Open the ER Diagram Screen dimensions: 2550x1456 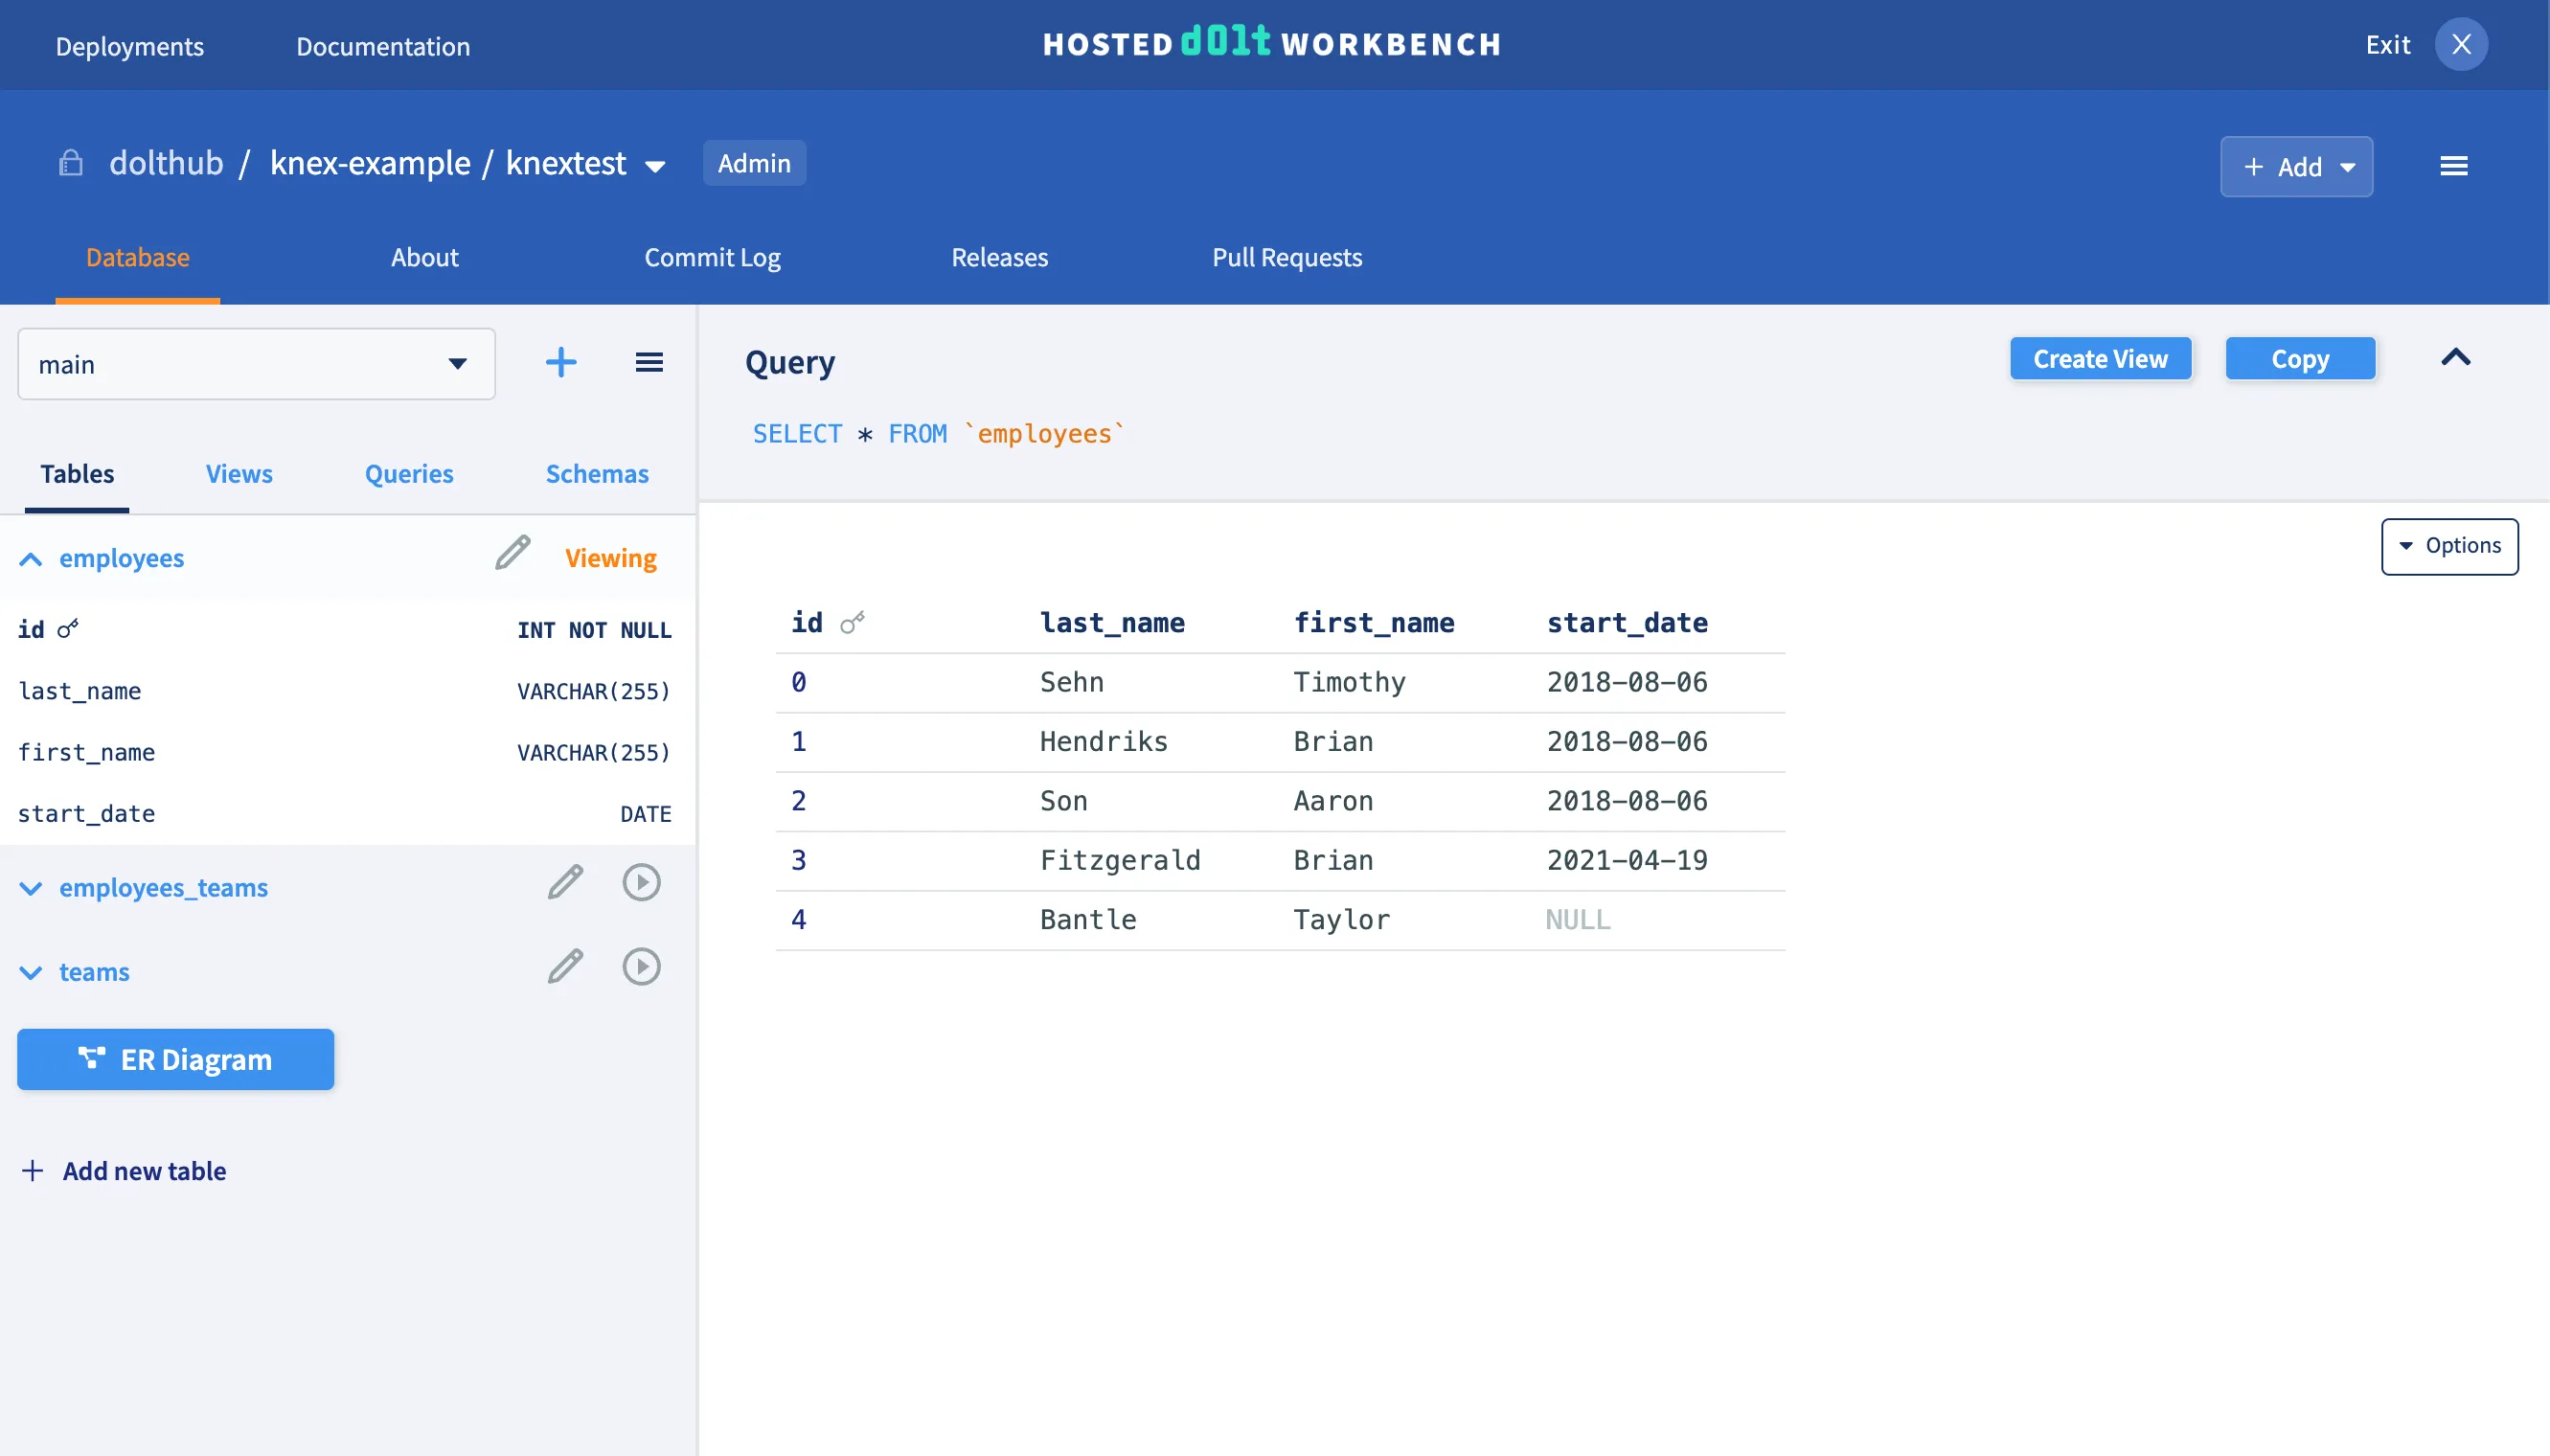(176, 1059)
